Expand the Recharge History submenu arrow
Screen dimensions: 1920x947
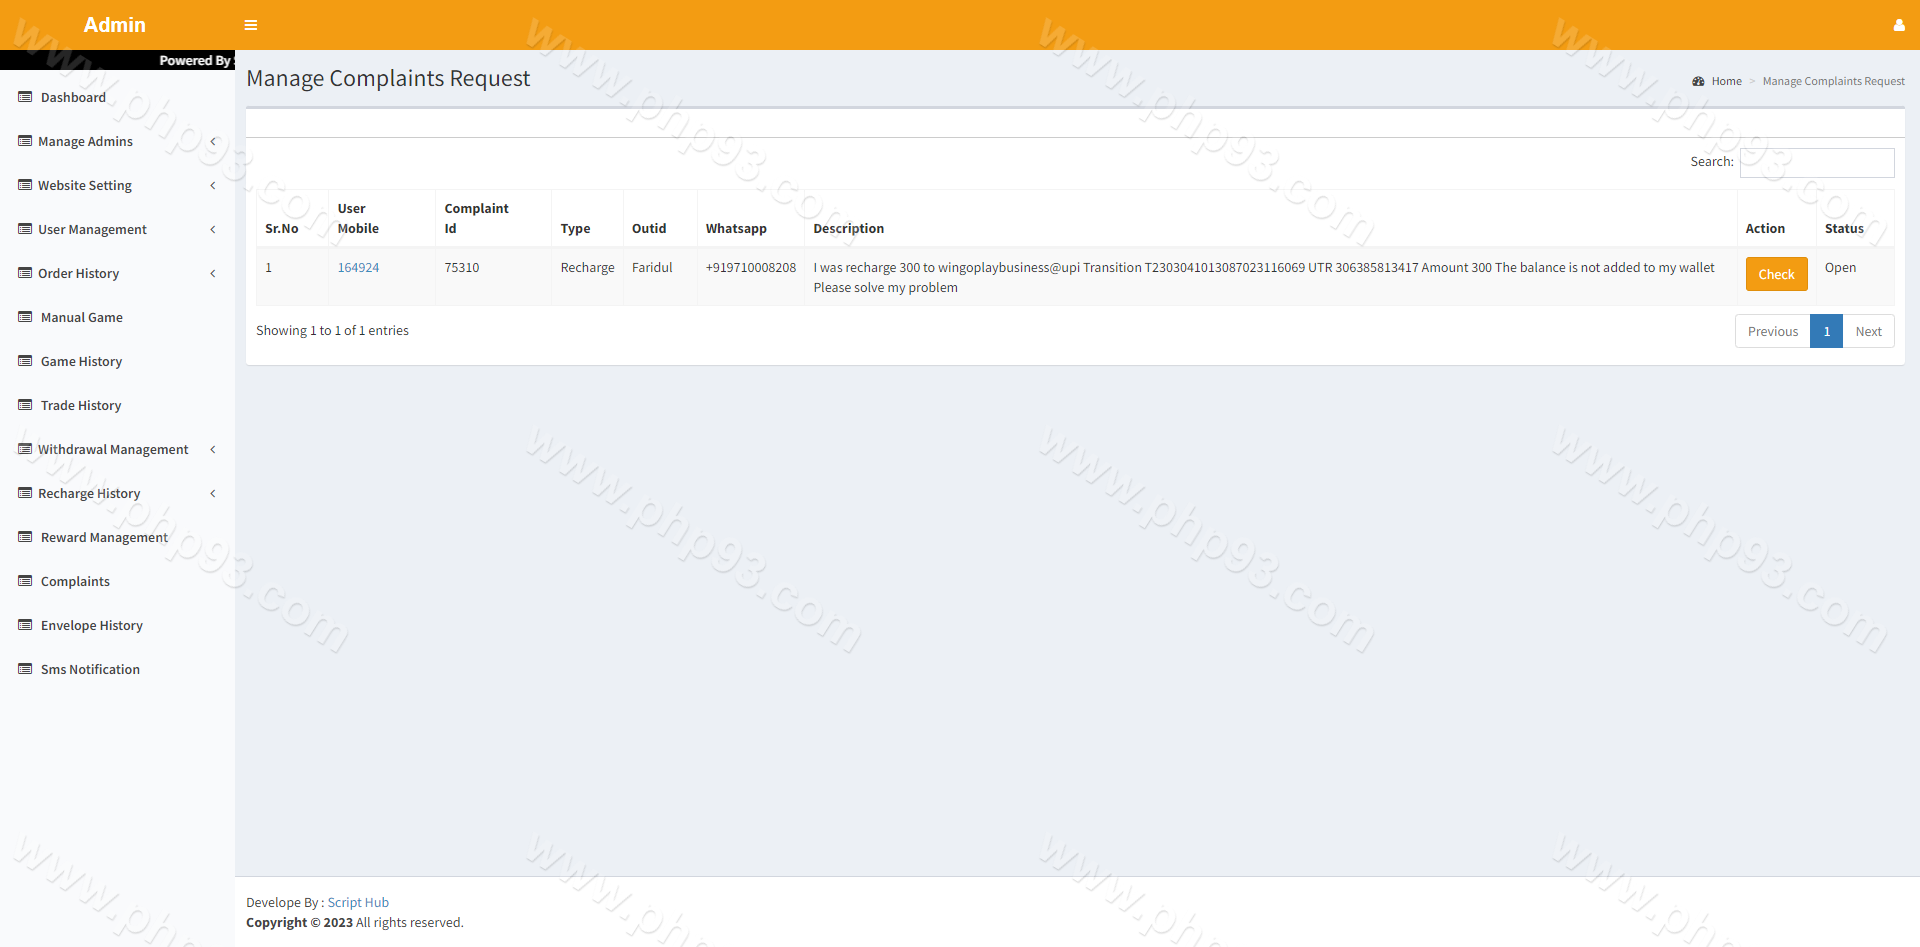tap(213, 493)
